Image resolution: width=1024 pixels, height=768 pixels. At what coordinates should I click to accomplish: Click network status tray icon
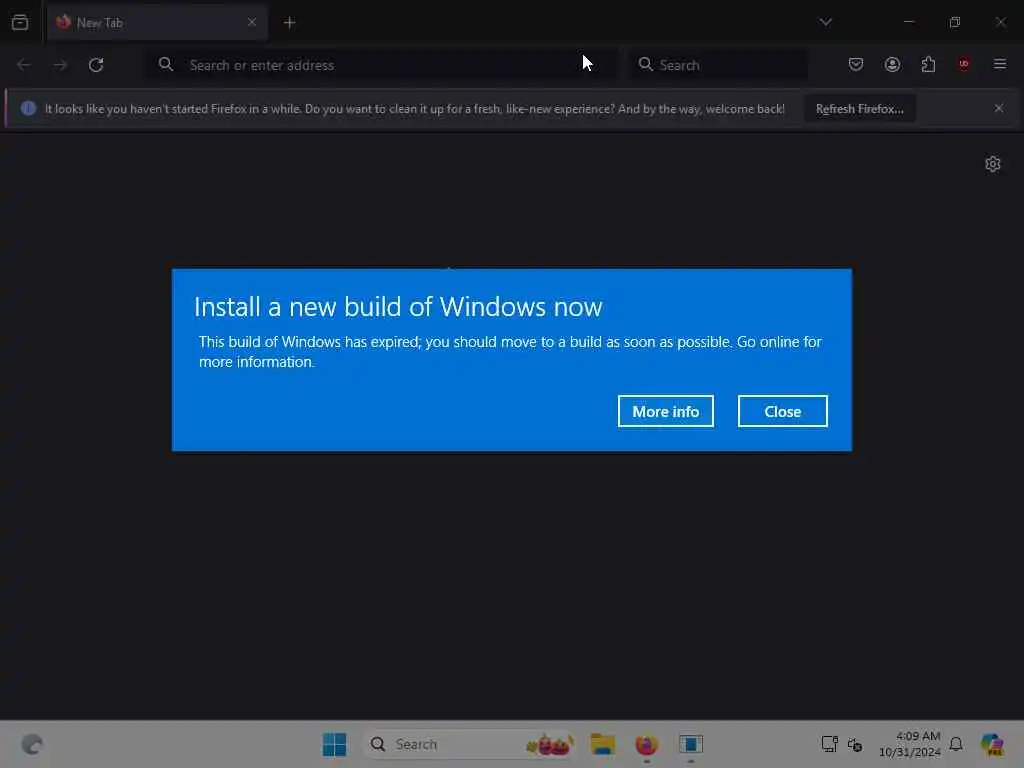point(855,744)
